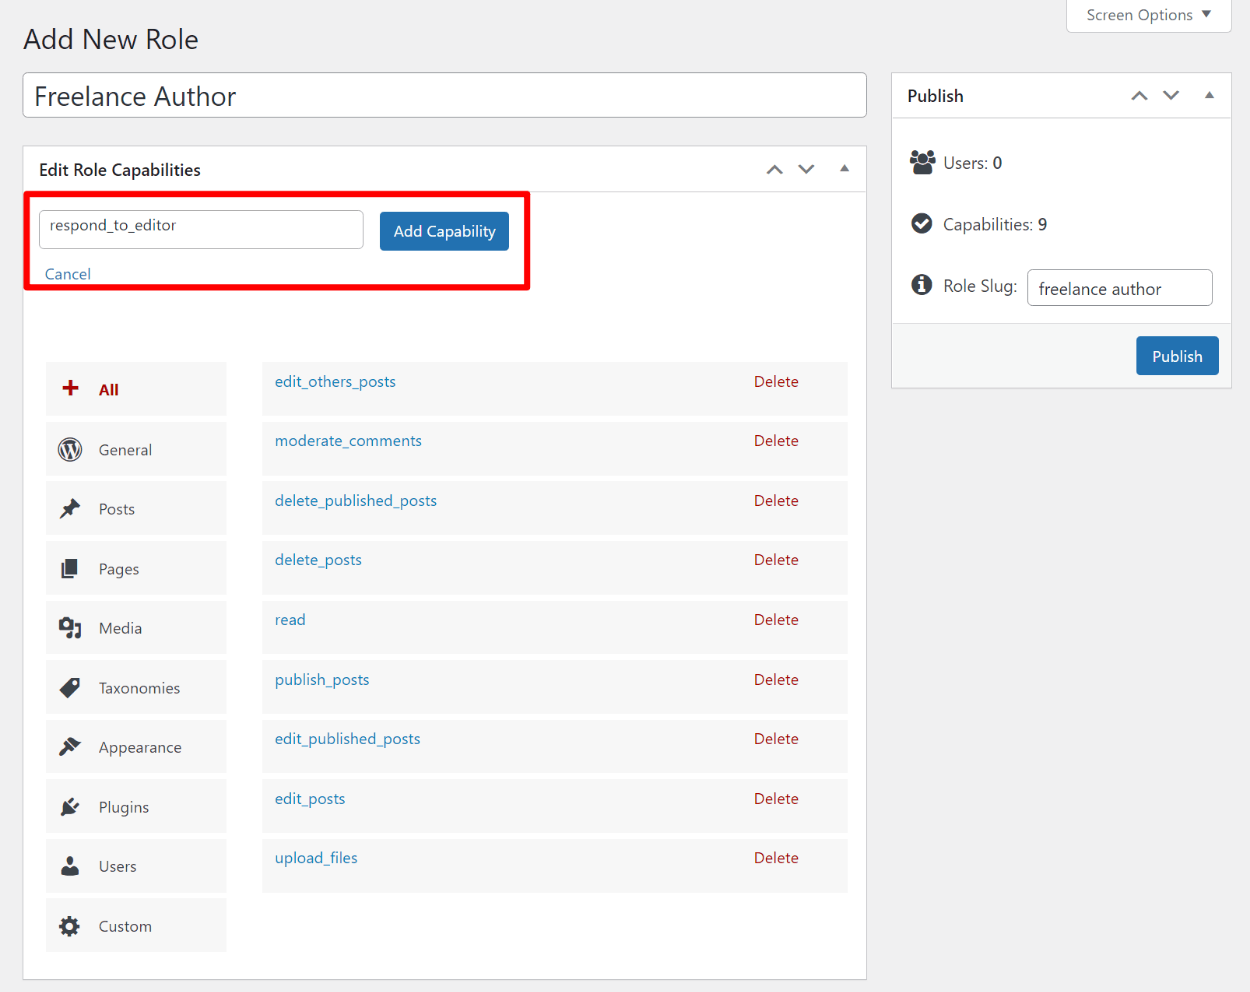The width and height of the screenshot is (1250, 992).
Task: Collapse the Publish panel
Action: click(1209, 95)
